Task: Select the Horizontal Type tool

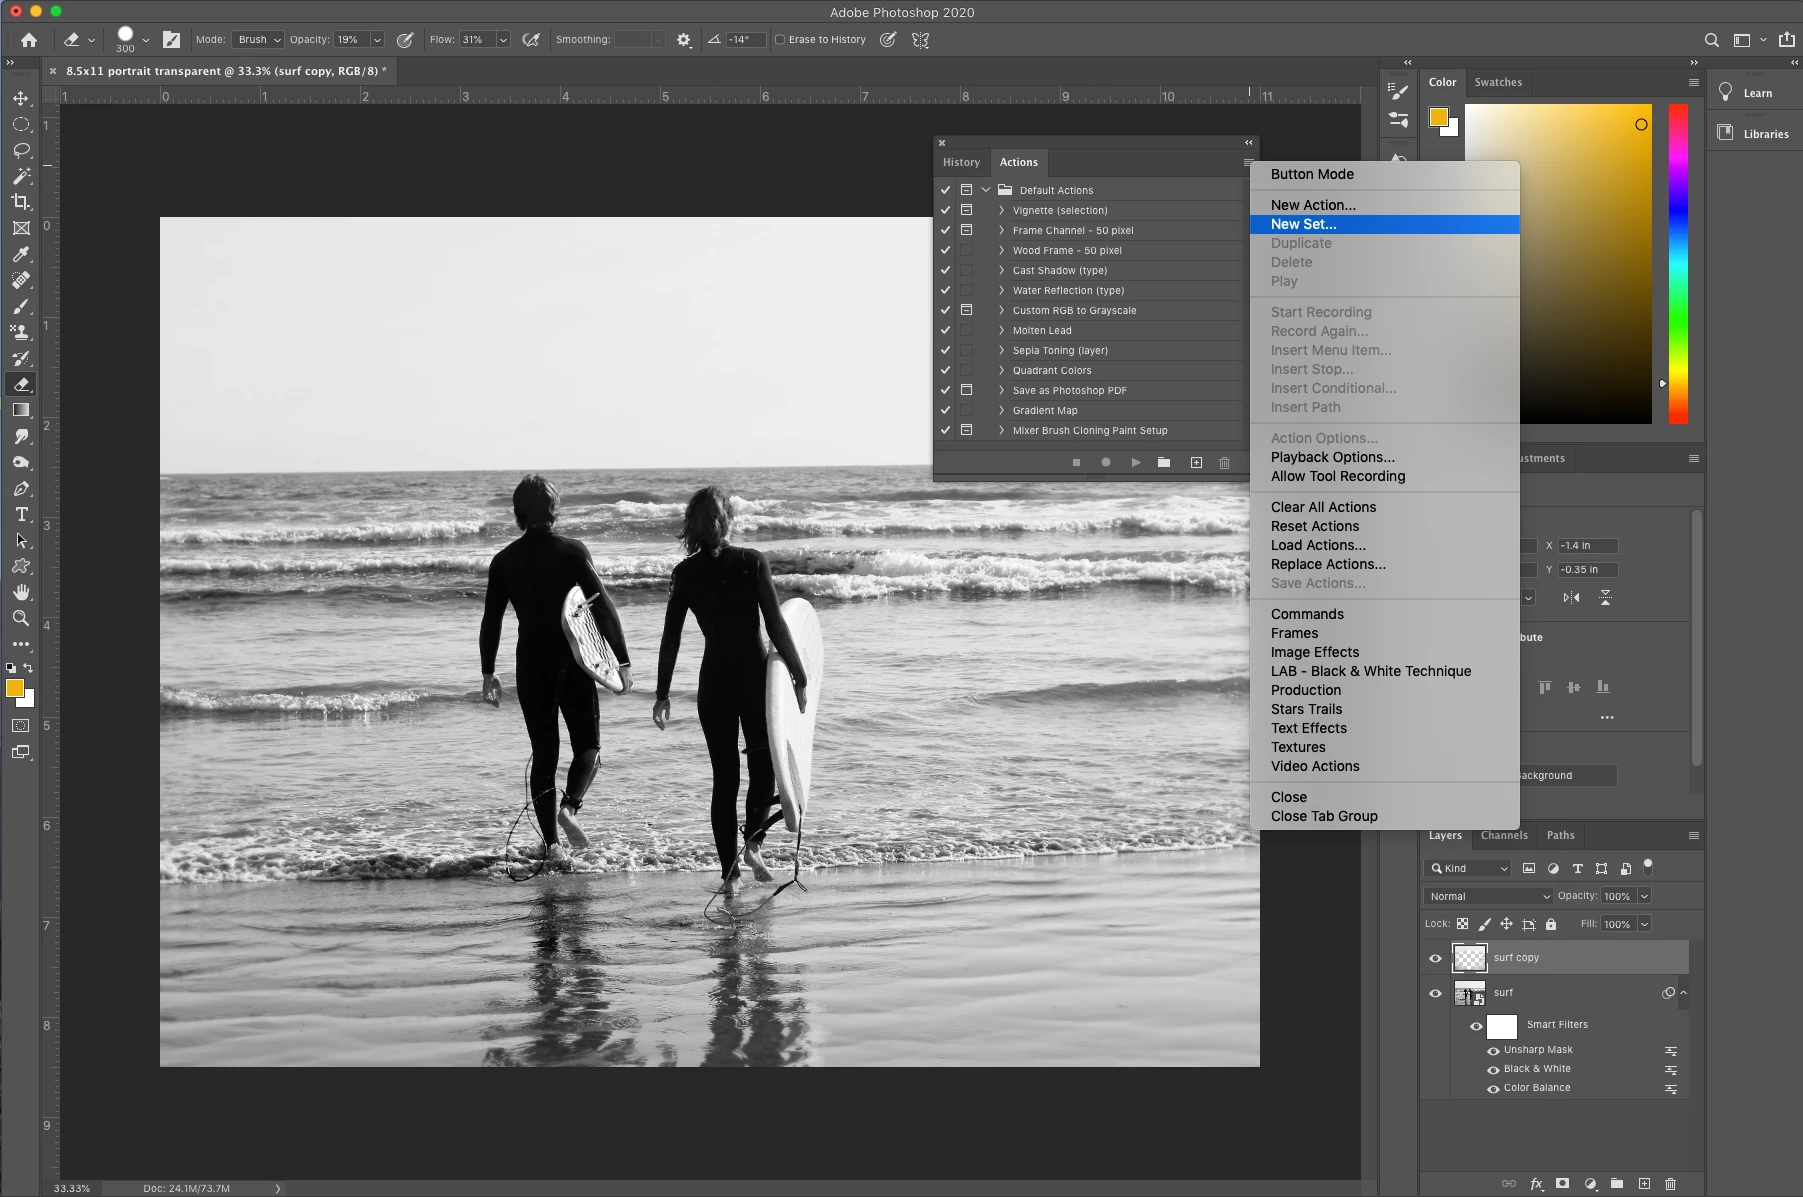Action: click(x=21, y=515)
